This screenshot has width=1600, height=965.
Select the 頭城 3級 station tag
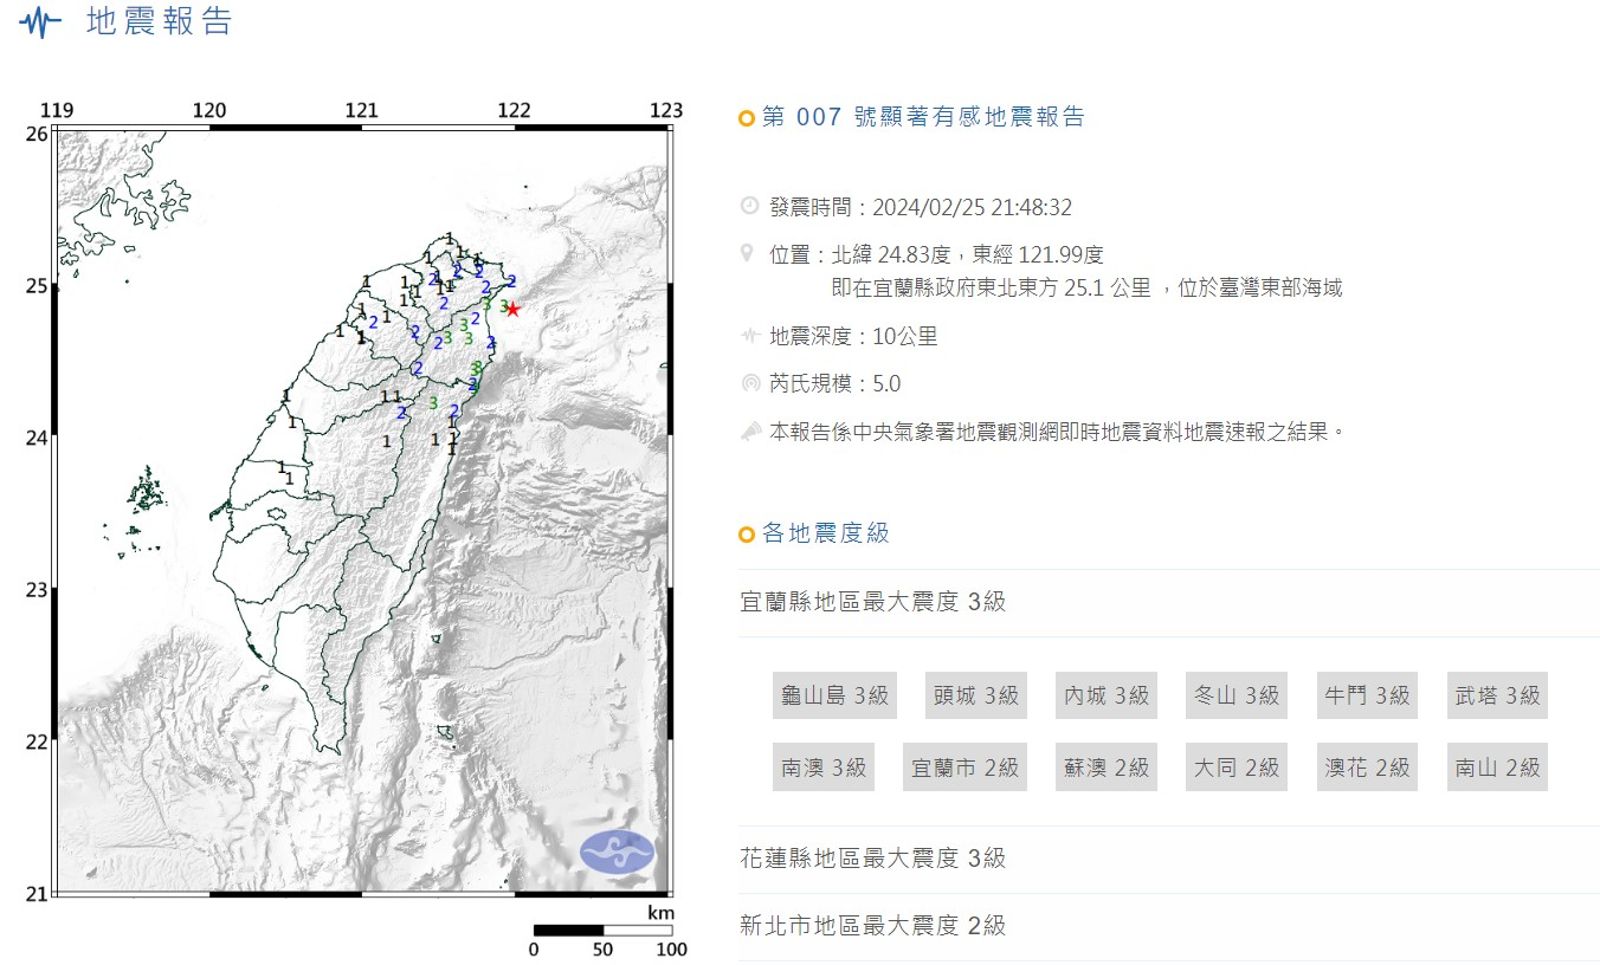coord(975,695)
